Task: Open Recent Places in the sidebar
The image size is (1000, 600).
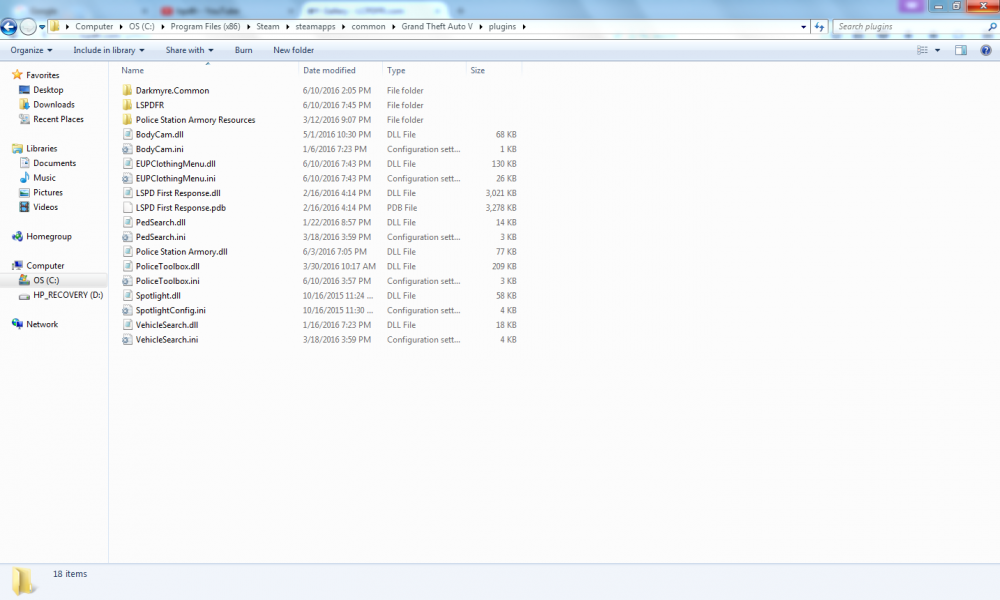Action: pyautogui.click(x=58, y=119)
